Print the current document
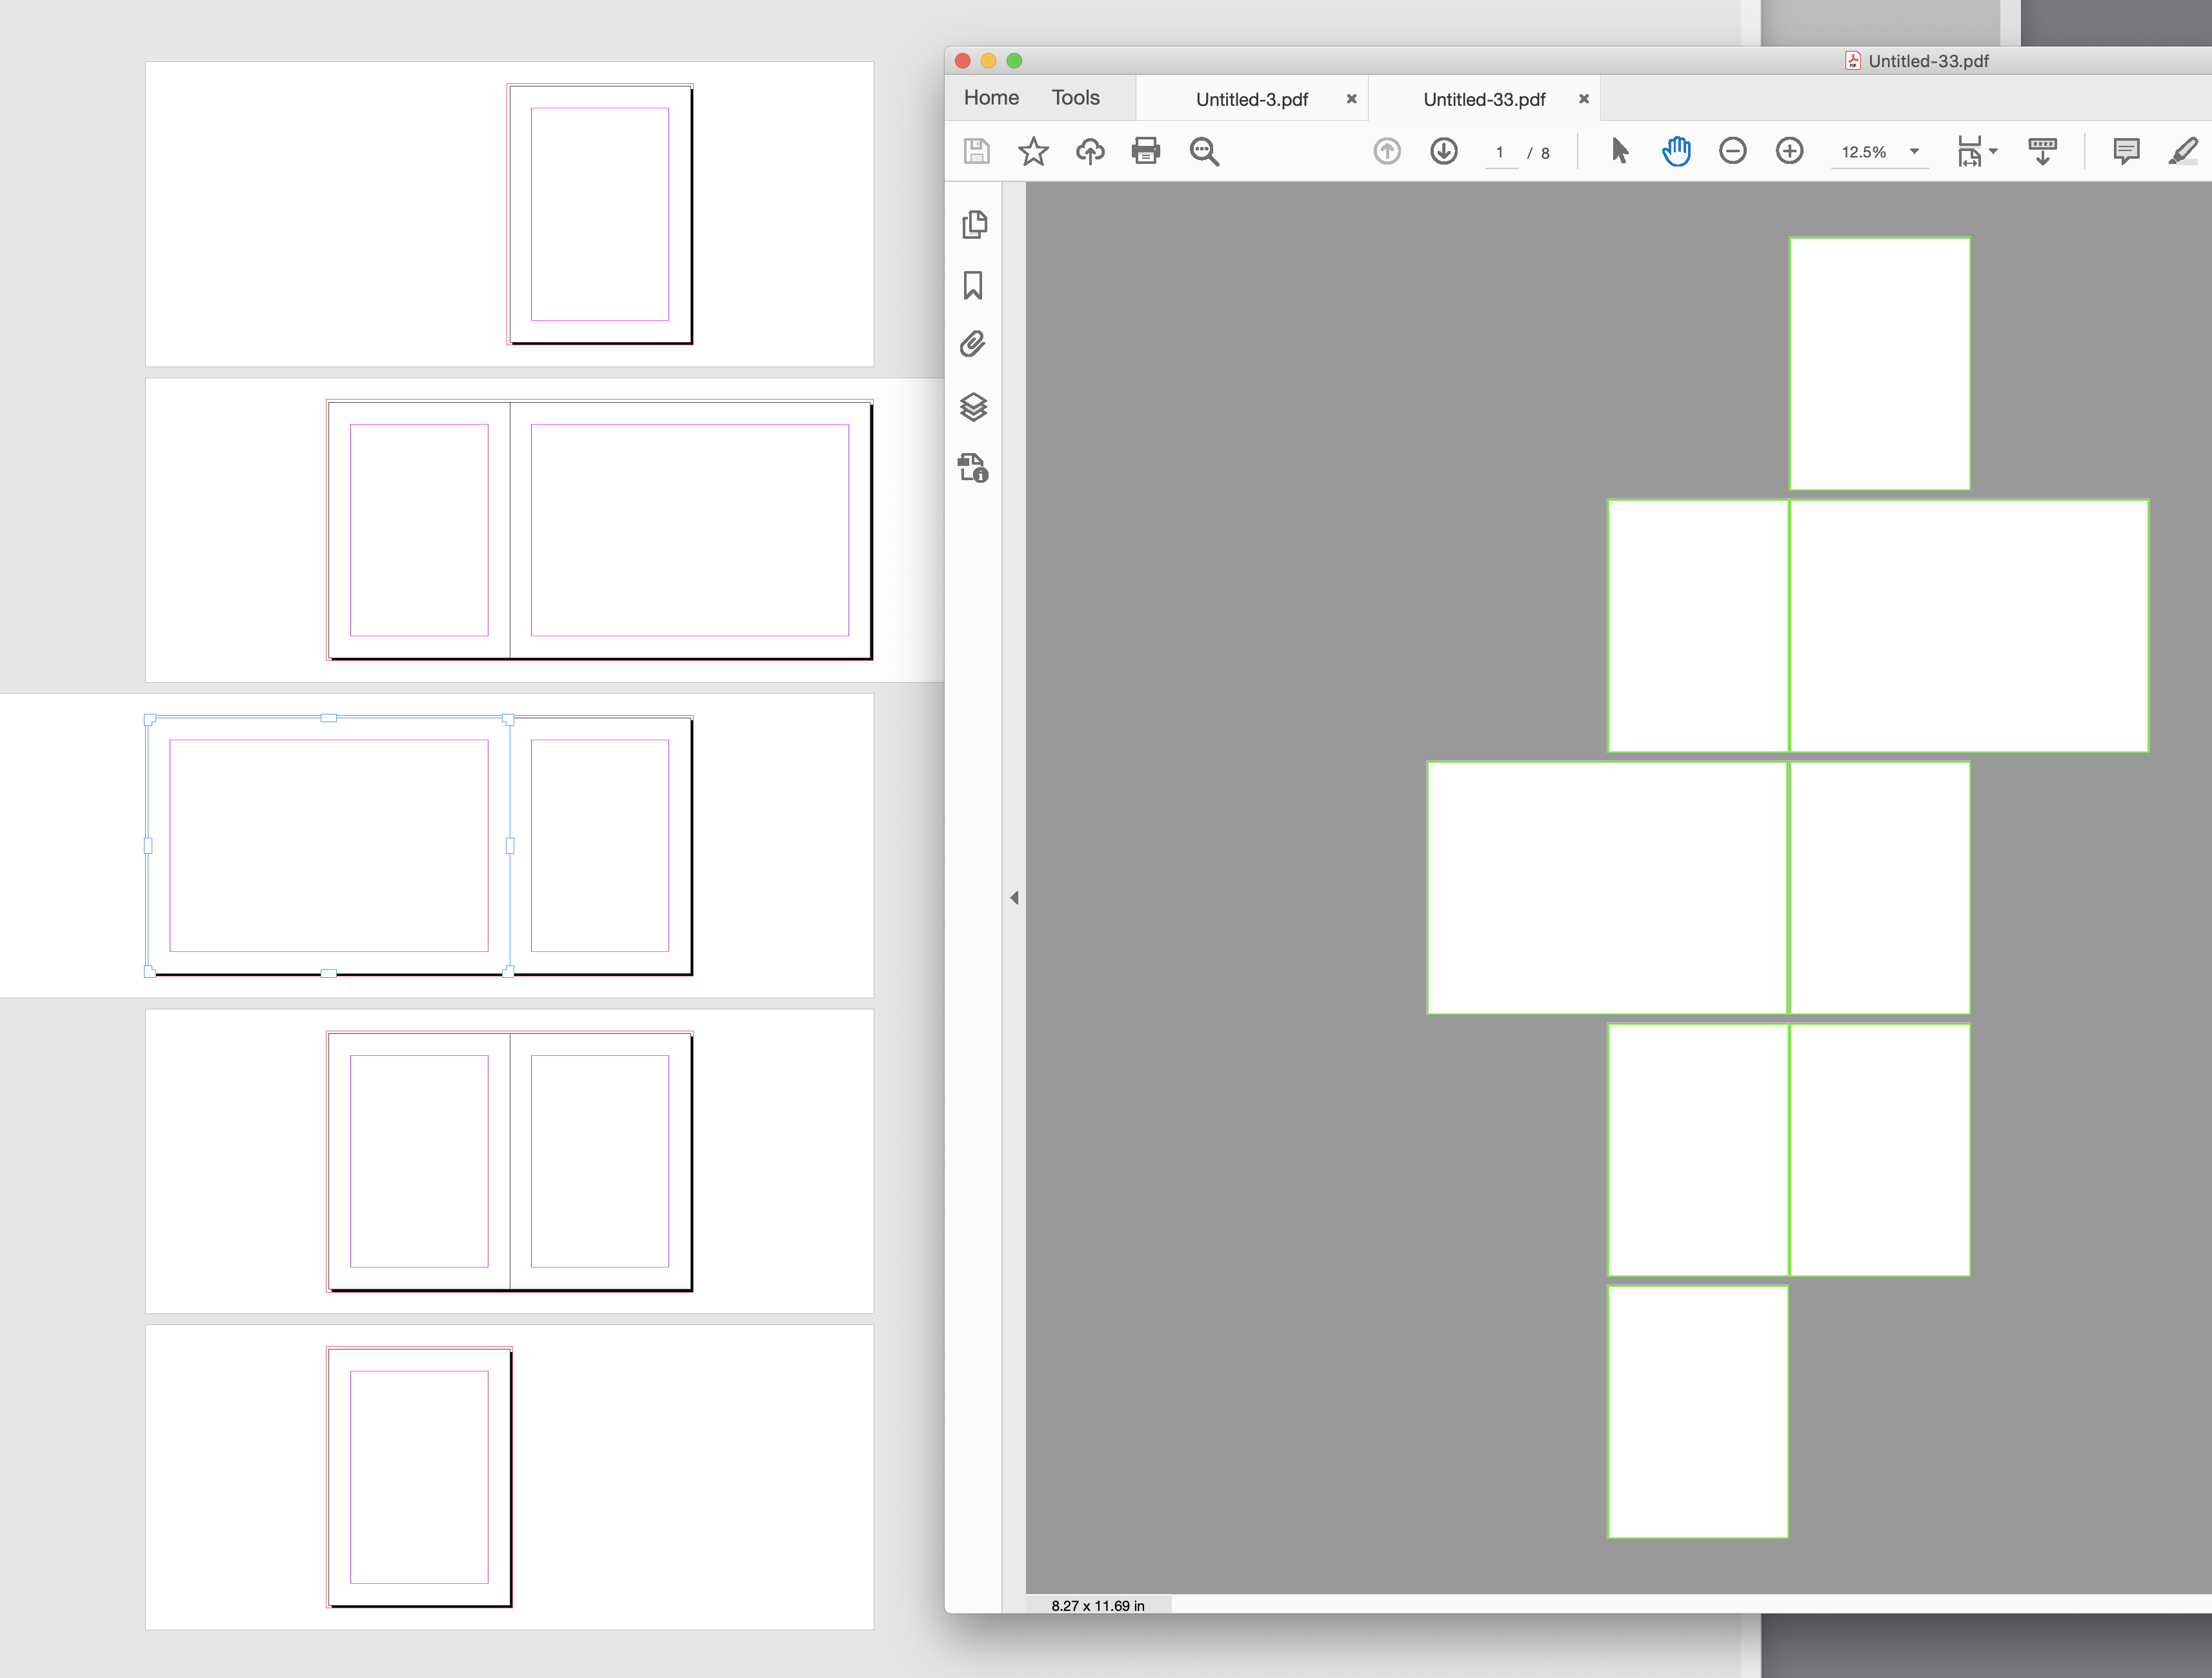The width and height of the screenshot is (2212, 1678). (x=1145, y=151)
